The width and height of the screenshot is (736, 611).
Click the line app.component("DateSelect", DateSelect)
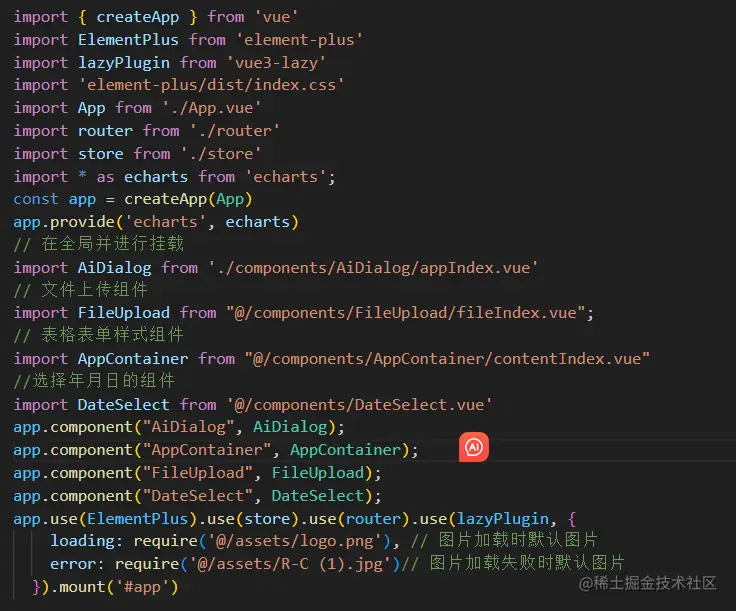point(198,496)
